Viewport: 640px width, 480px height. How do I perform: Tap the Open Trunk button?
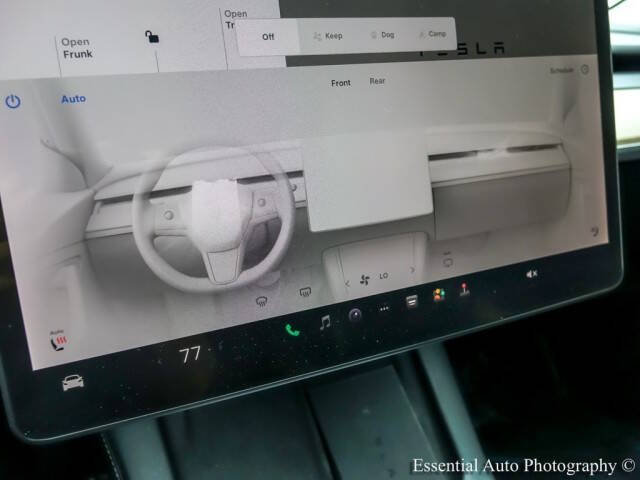(x=235, y=19)
